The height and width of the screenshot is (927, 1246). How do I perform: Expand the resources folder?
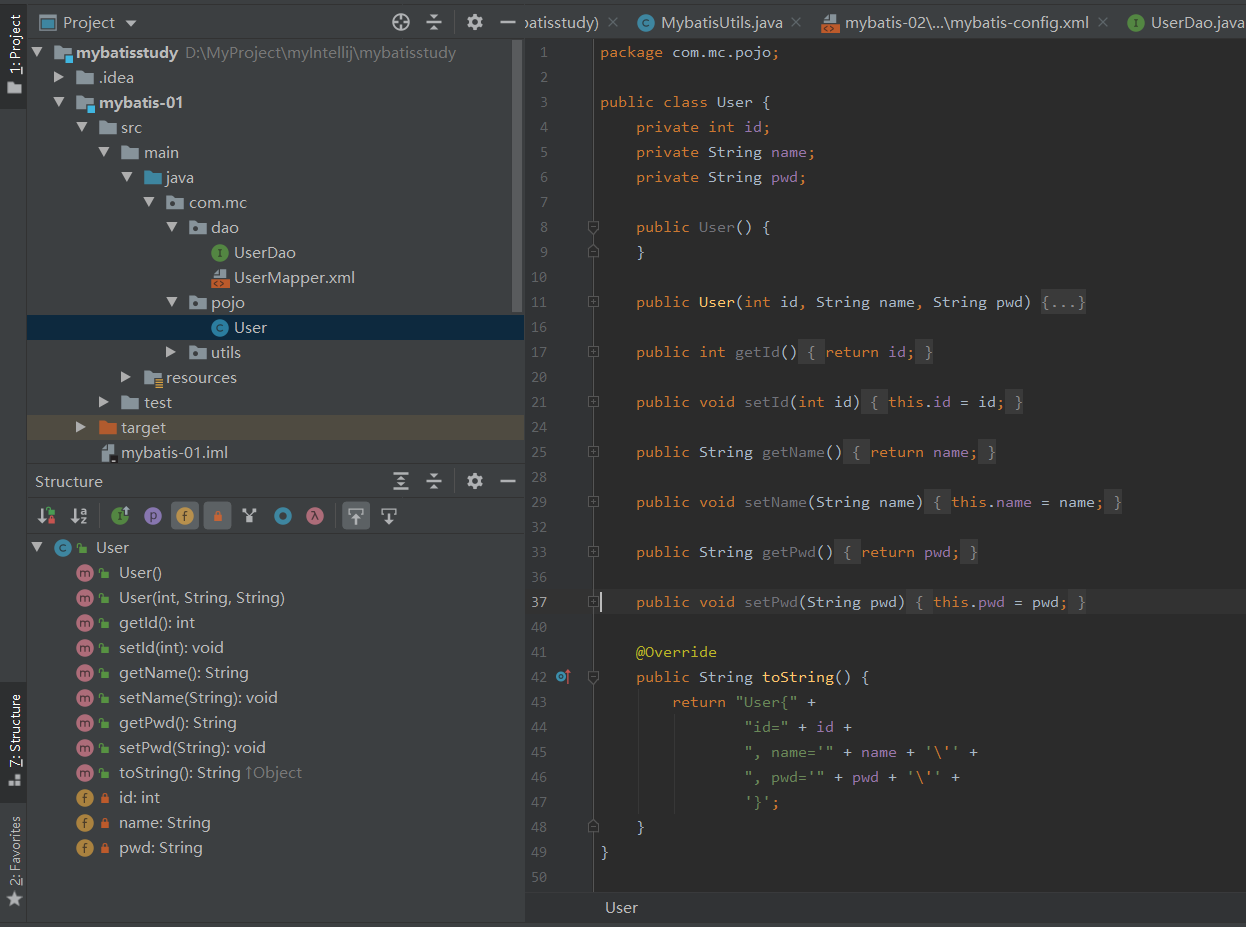(126, 377)
